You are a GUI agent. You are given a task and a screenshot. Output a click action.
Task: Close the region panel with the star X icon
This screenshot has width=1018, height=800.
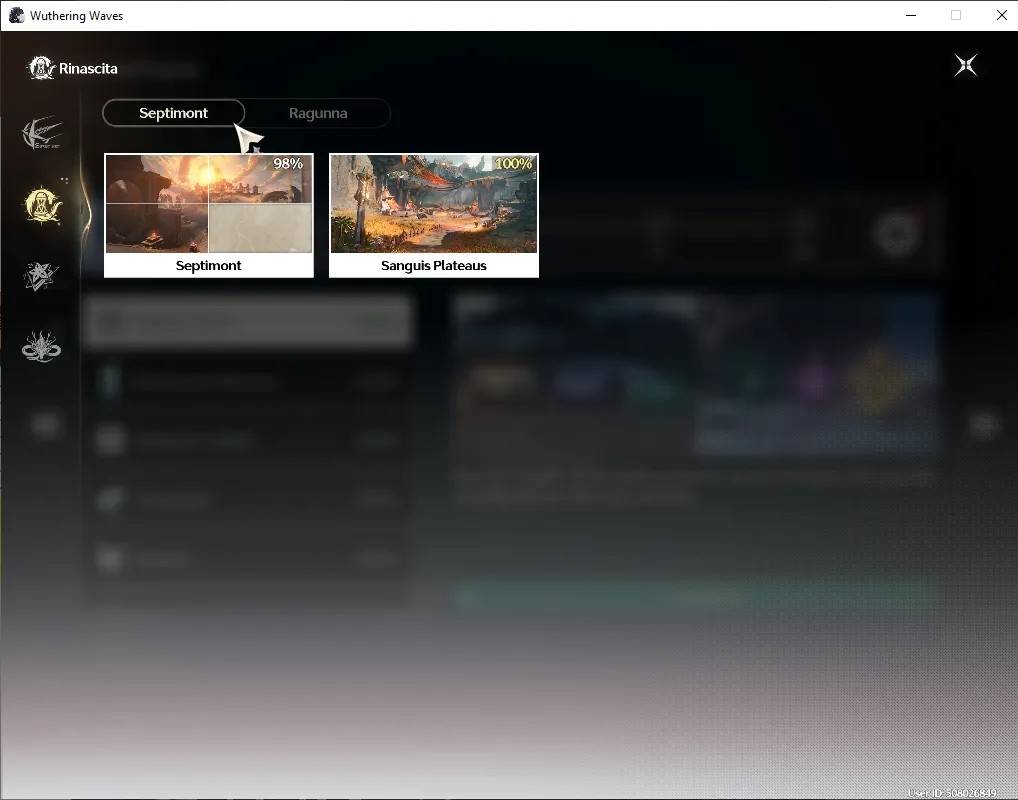[965, 65]
